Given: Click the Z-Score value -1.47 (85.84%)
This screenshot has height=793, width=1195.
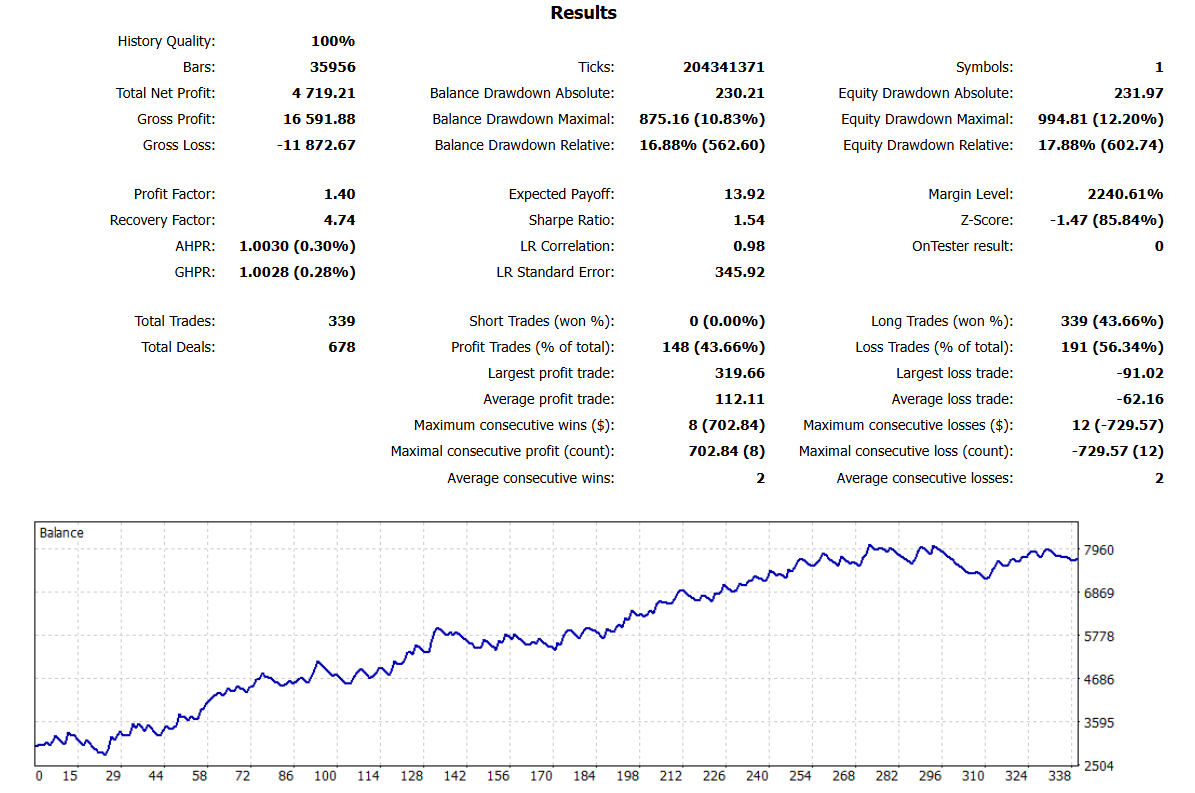Looking at the screenshot, I should (1106, 220).
